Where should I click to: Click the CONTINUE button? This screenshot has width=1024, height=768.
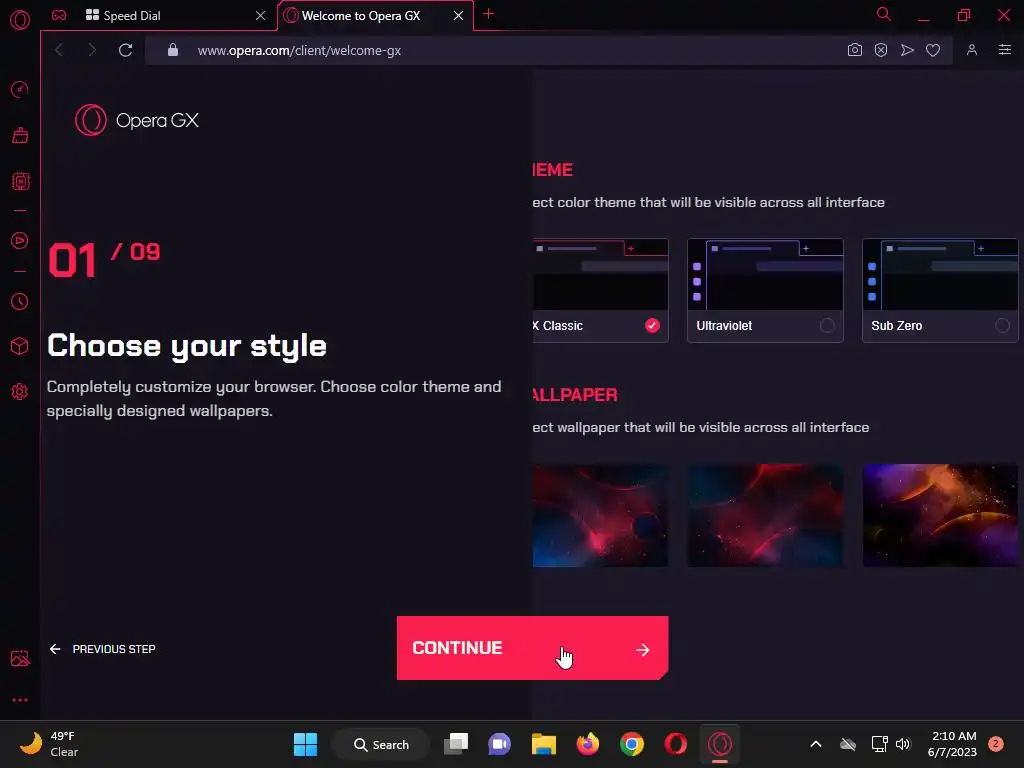(532, 648)
